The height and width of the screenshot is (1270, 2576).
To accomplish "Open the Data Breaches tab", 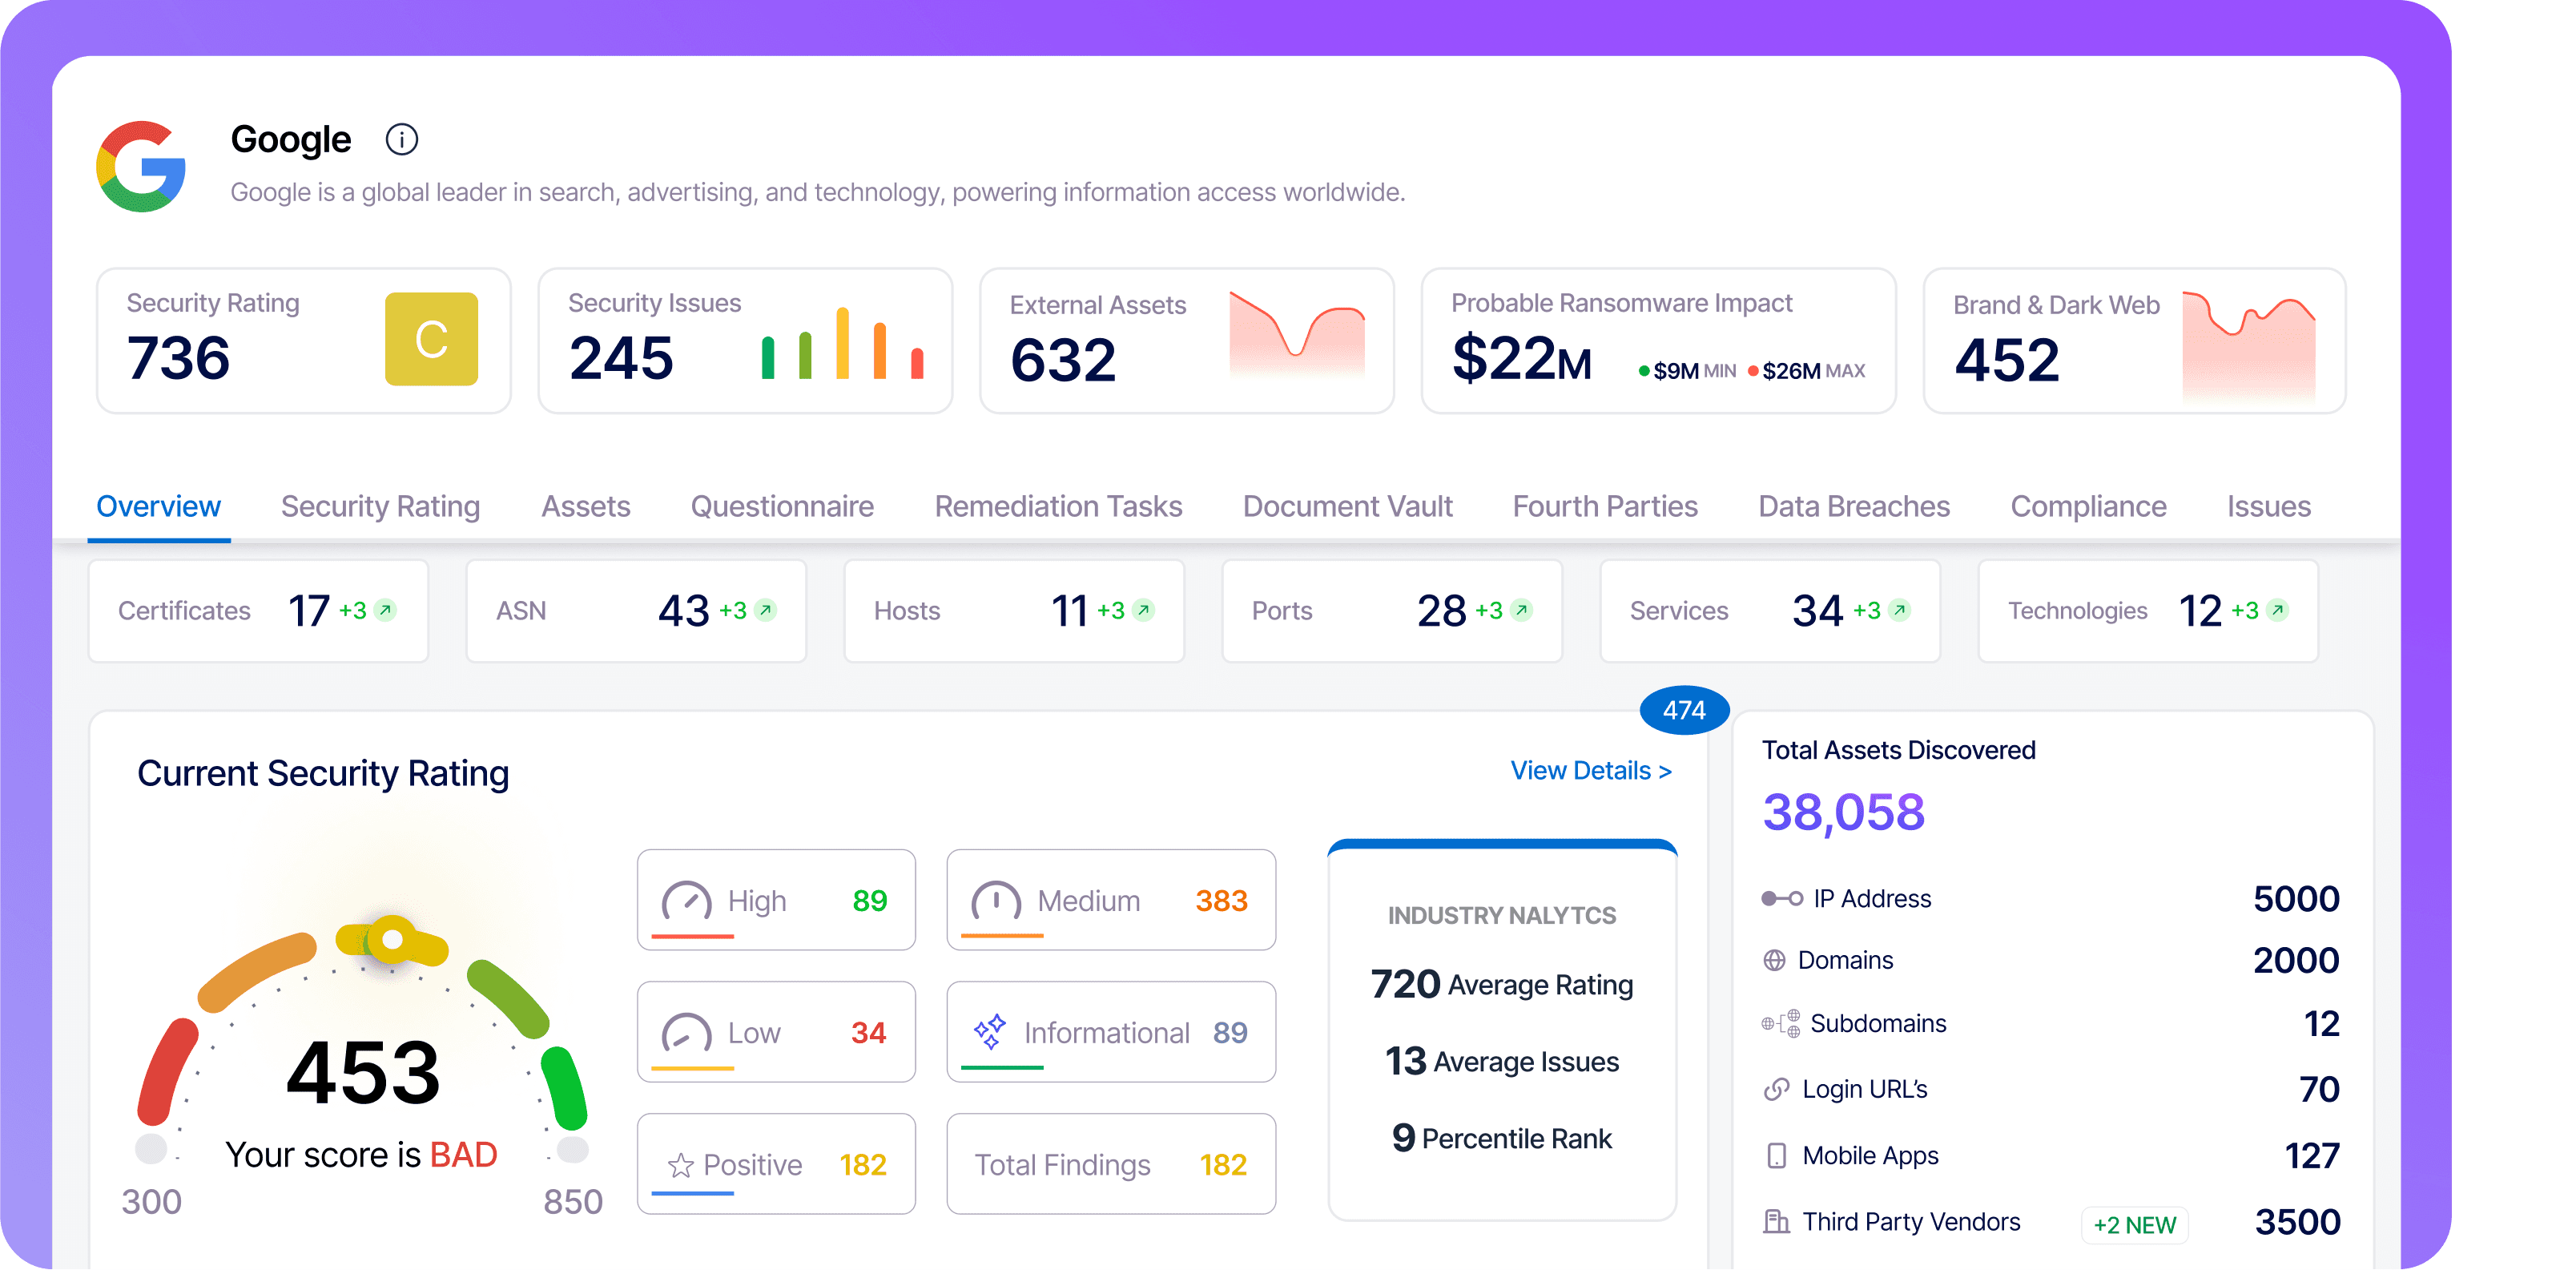I will (1853, 506).
